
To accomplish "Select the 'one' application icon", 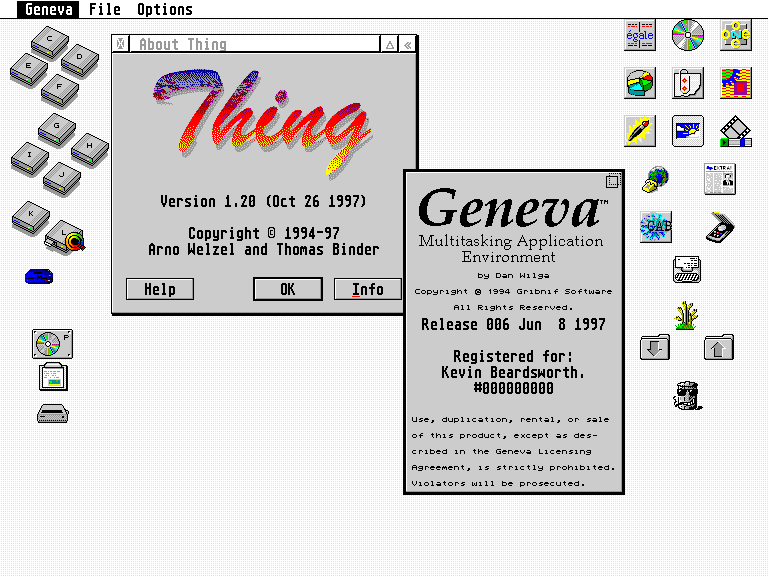I will 736,35.
